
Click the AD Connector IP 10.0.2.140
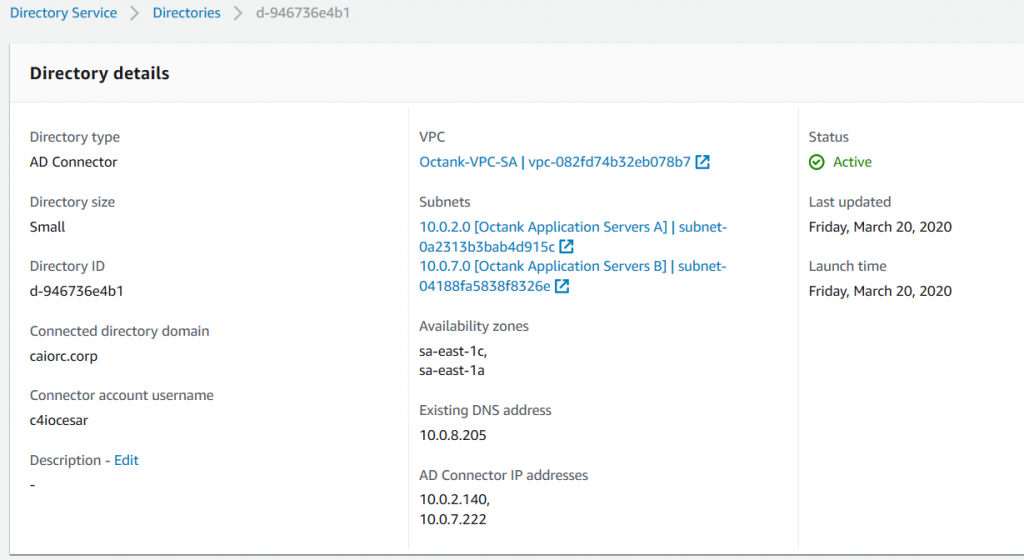tap(454, 500)
